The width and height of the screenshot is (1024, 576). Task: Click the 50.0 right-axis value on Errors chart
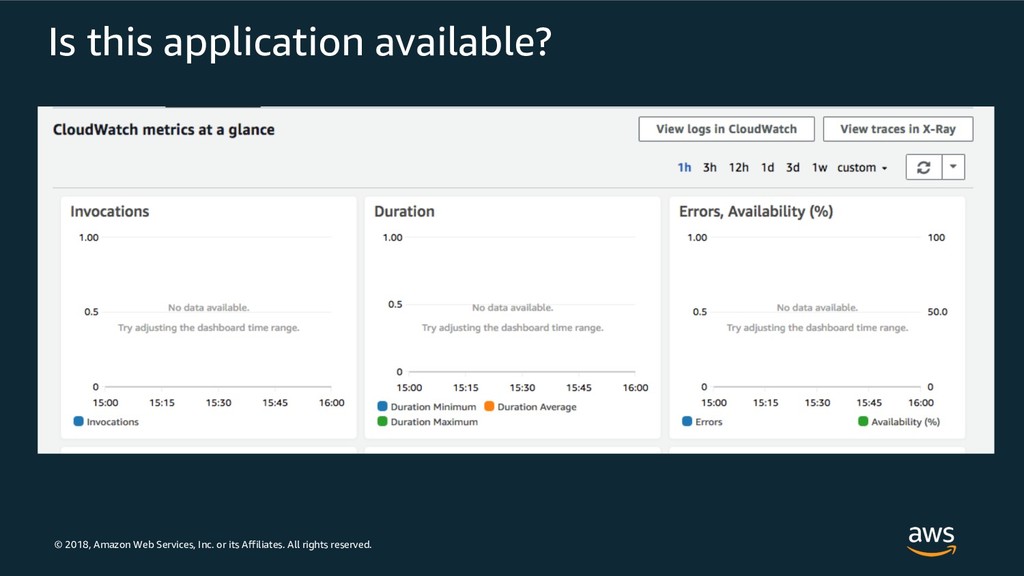[937, 312]
